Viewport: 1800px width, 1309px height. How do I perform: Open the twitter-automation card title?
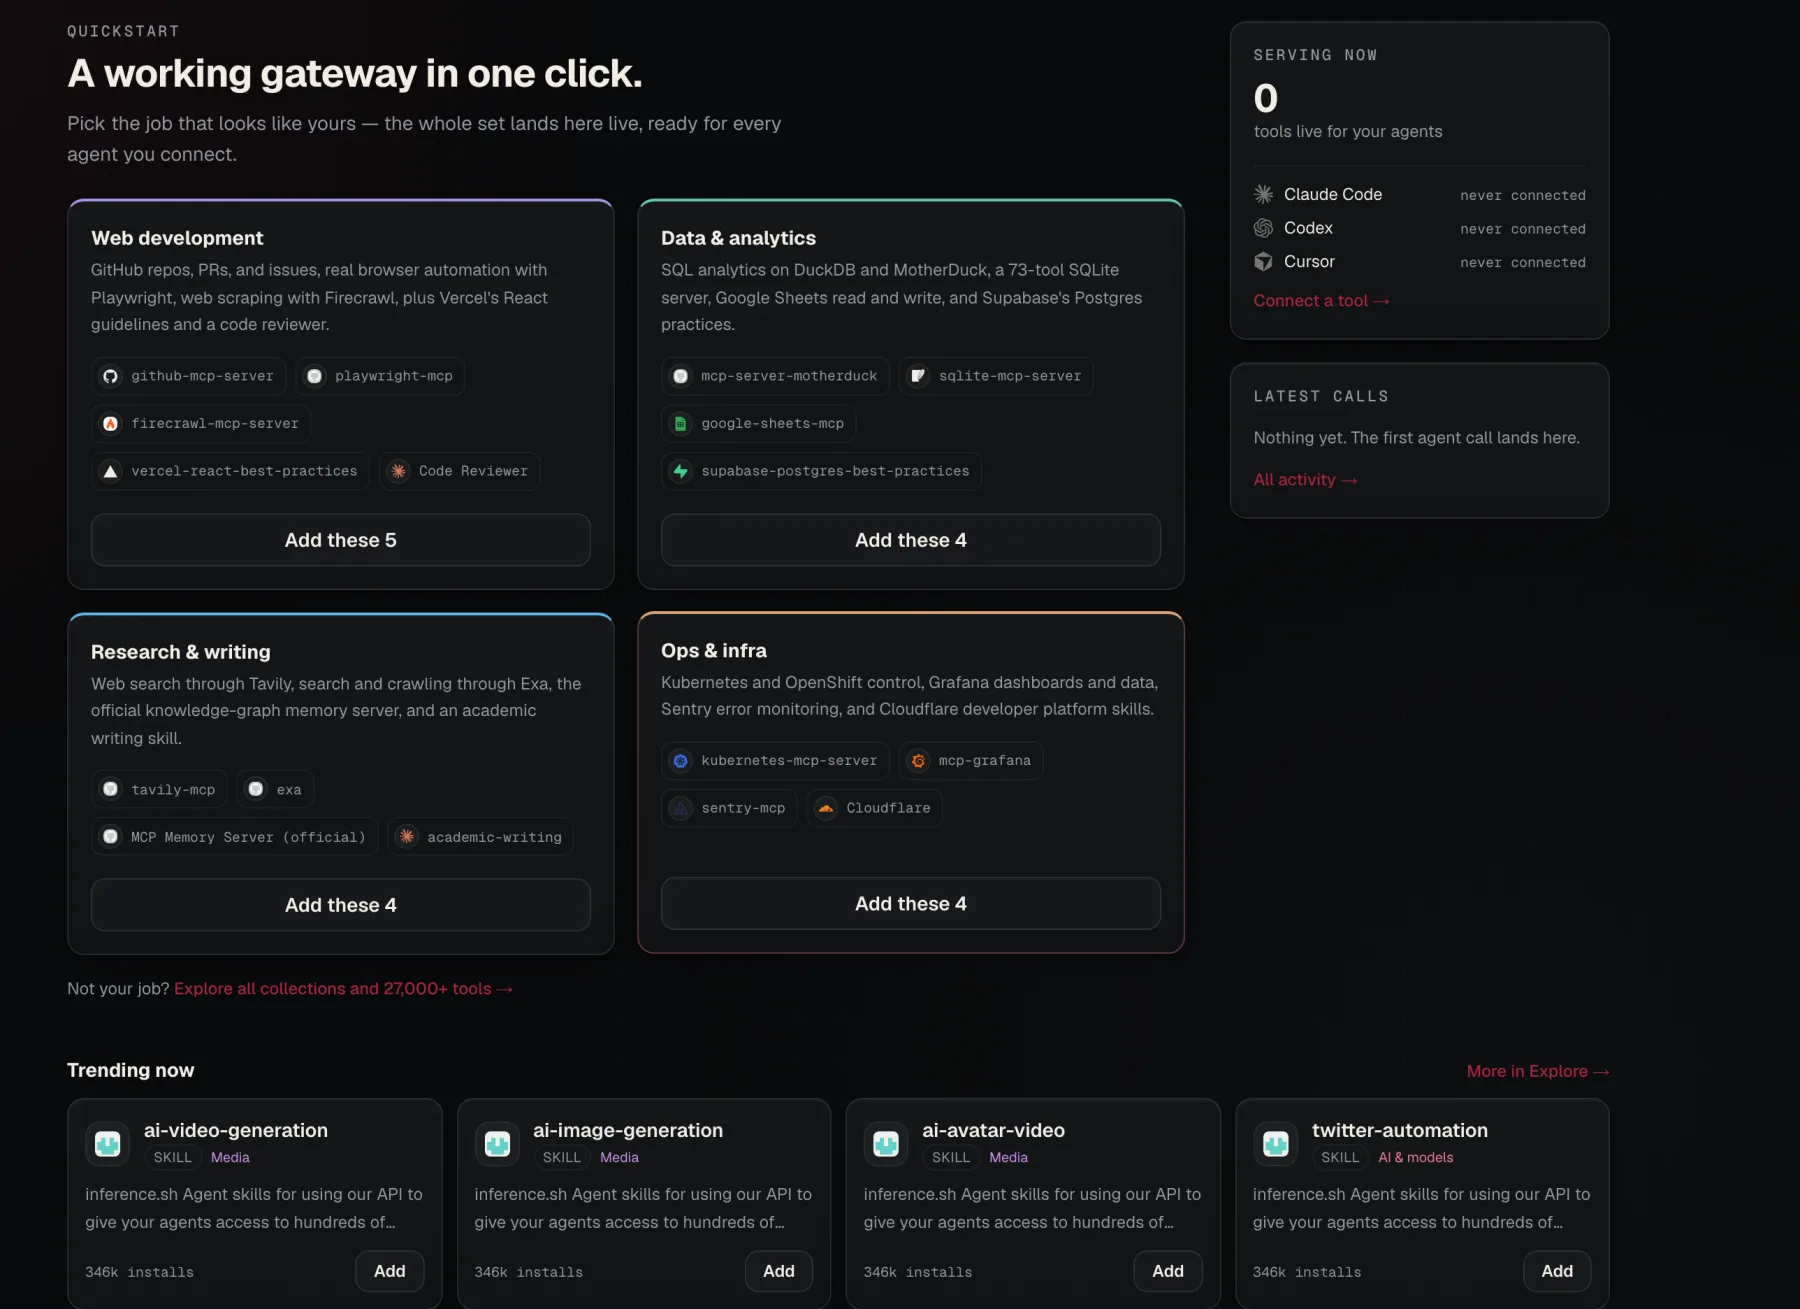point(1400,1130)
